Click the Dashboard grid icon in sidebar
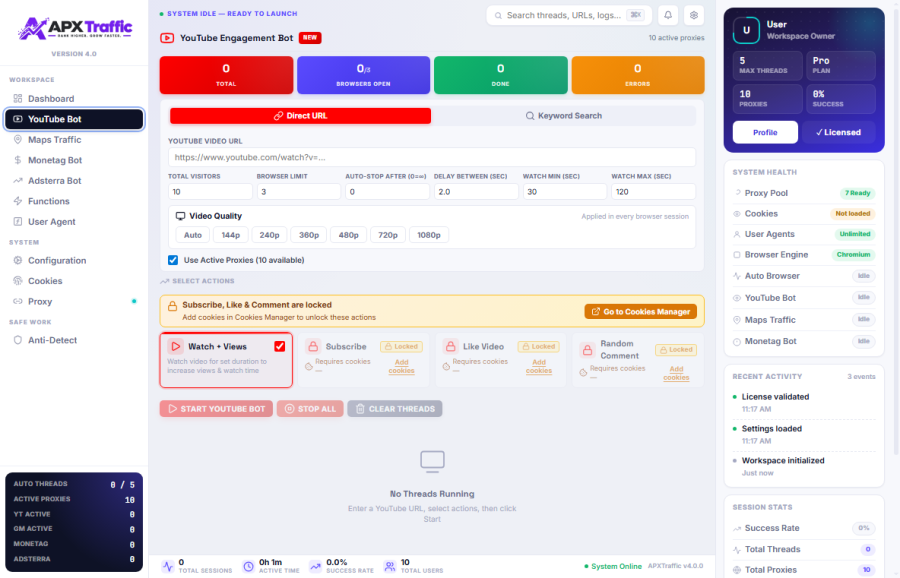900x578 pixels. point(18,98)
